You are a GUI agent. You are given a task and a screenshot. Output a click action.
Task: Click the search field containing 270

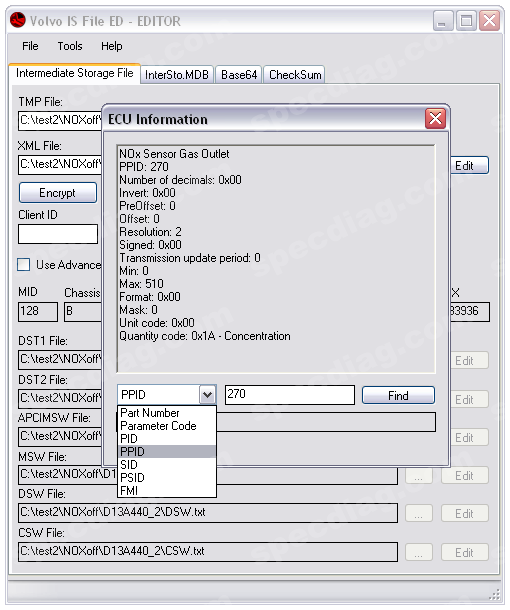(x=290, y=394)
